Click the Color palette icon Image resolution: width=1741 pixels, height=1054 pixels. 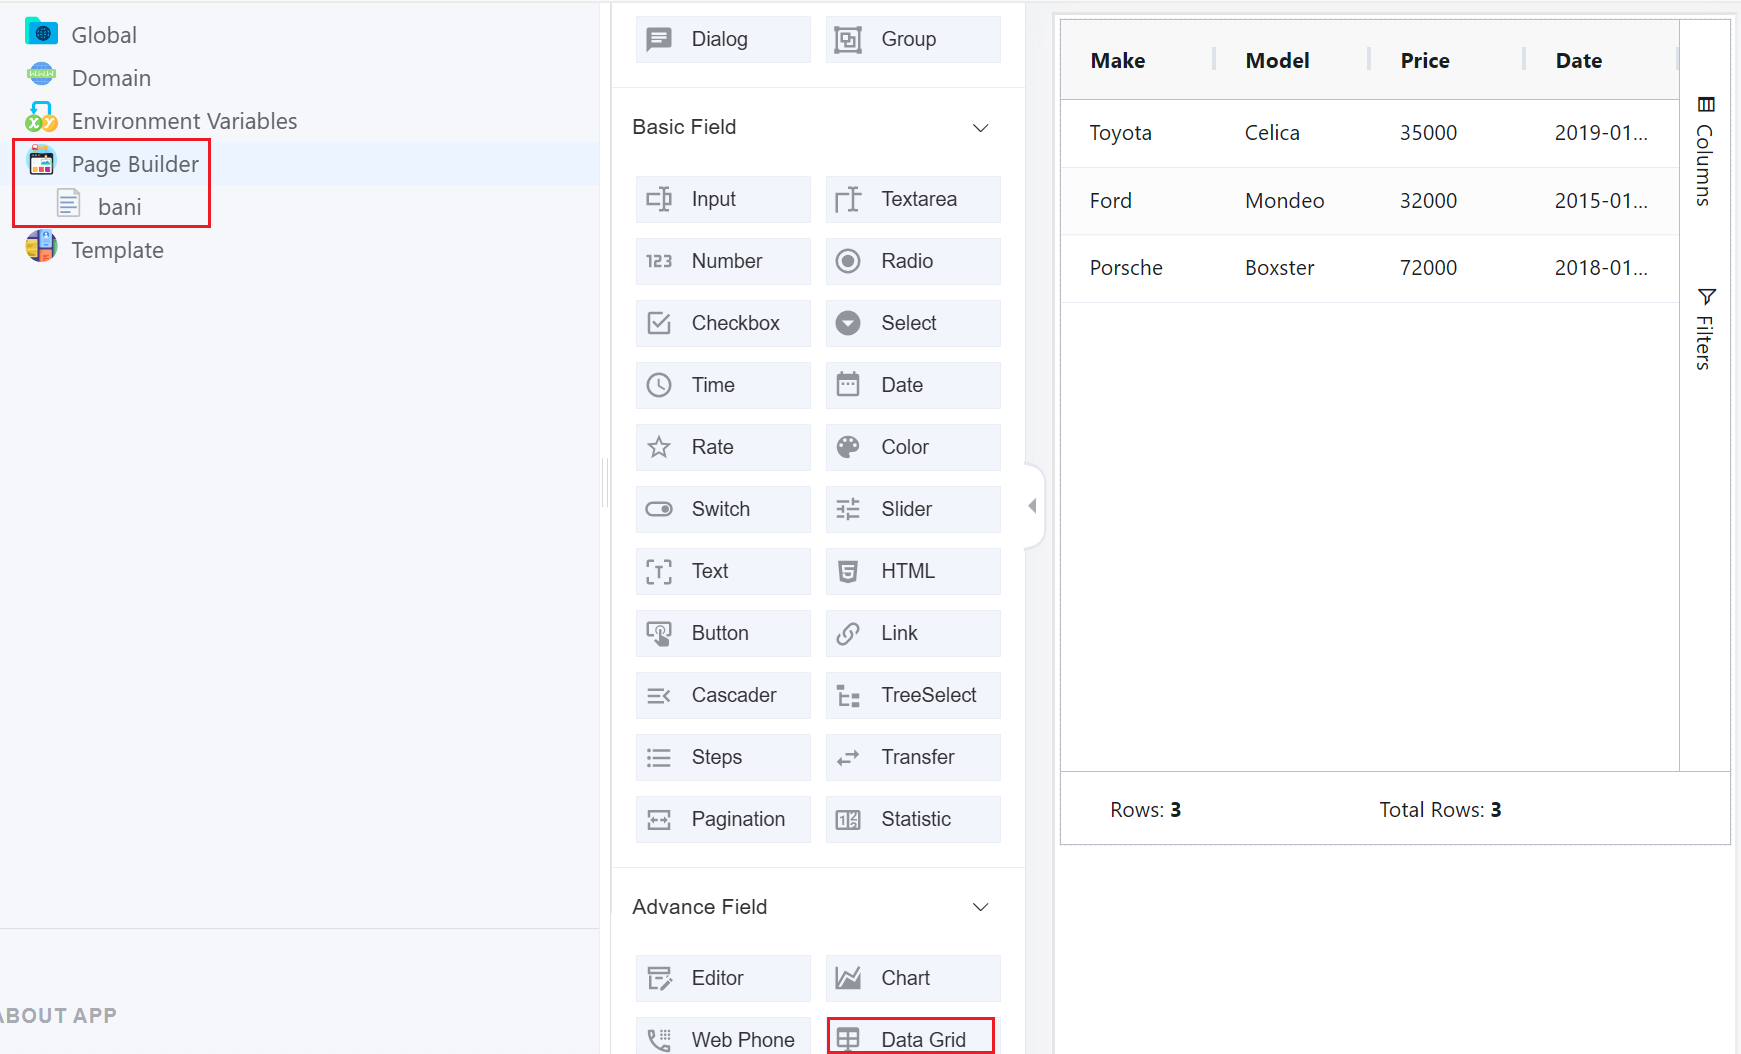[848, 447]
